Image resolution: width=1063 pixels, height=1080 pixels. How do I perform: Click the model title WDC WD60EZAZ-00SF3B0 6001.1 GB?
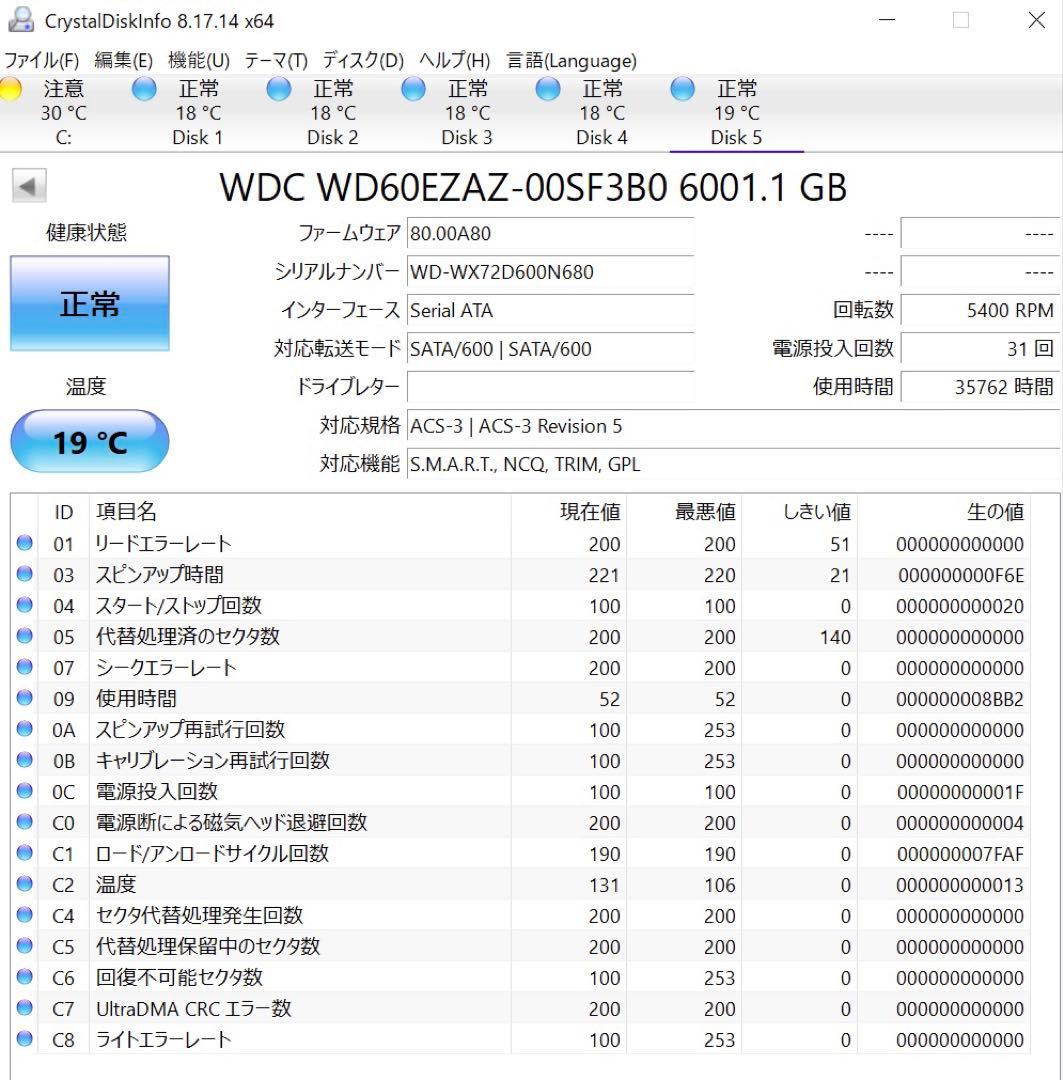(x=533, y=187)
